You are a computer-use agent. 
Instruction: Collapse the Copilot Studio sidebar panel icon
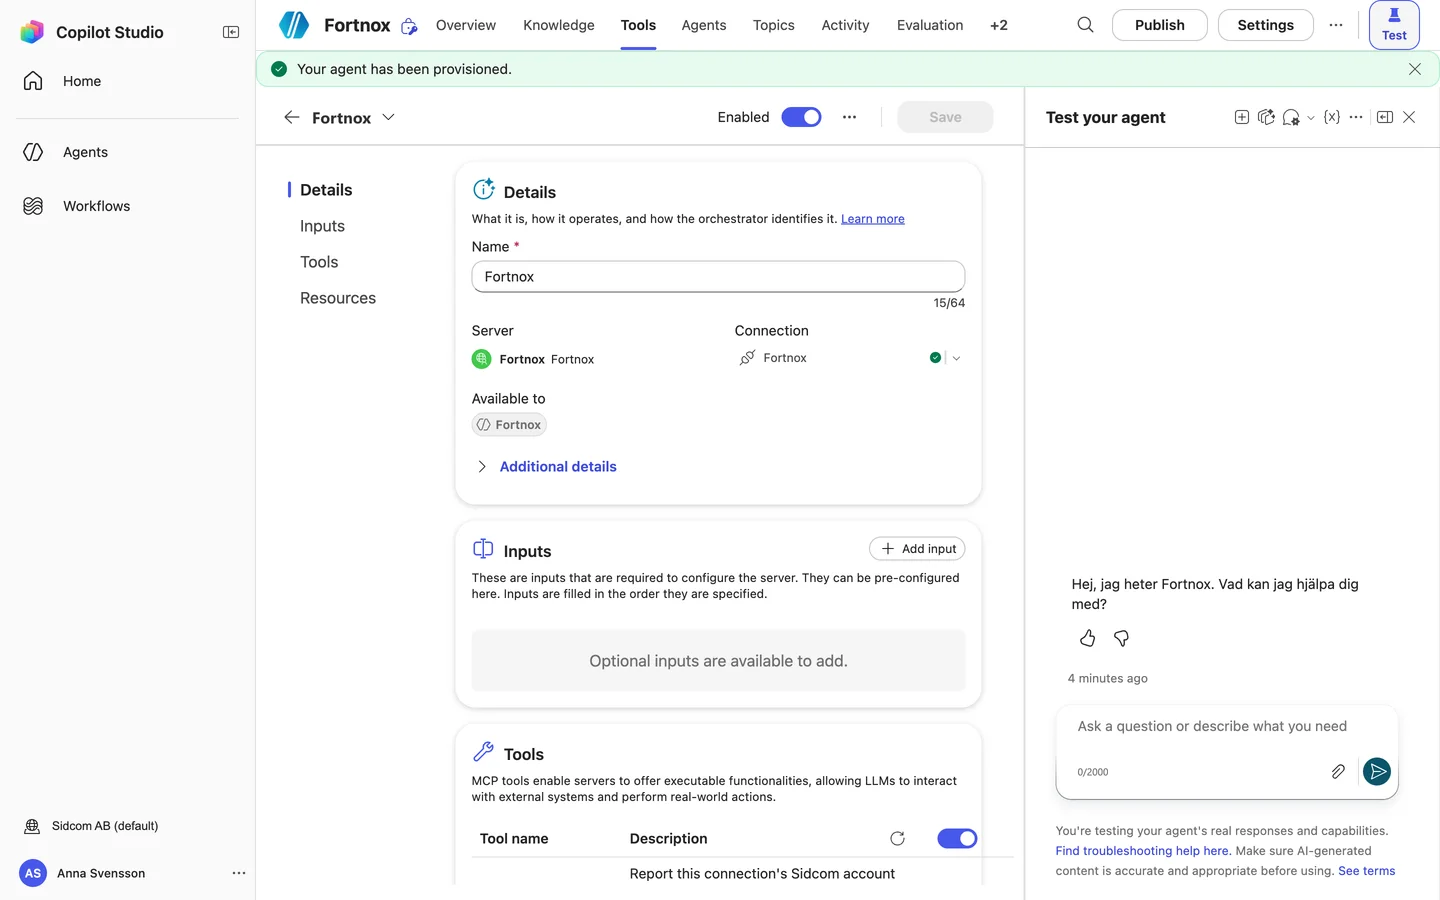pyautogui.click(x=231, y=32)
